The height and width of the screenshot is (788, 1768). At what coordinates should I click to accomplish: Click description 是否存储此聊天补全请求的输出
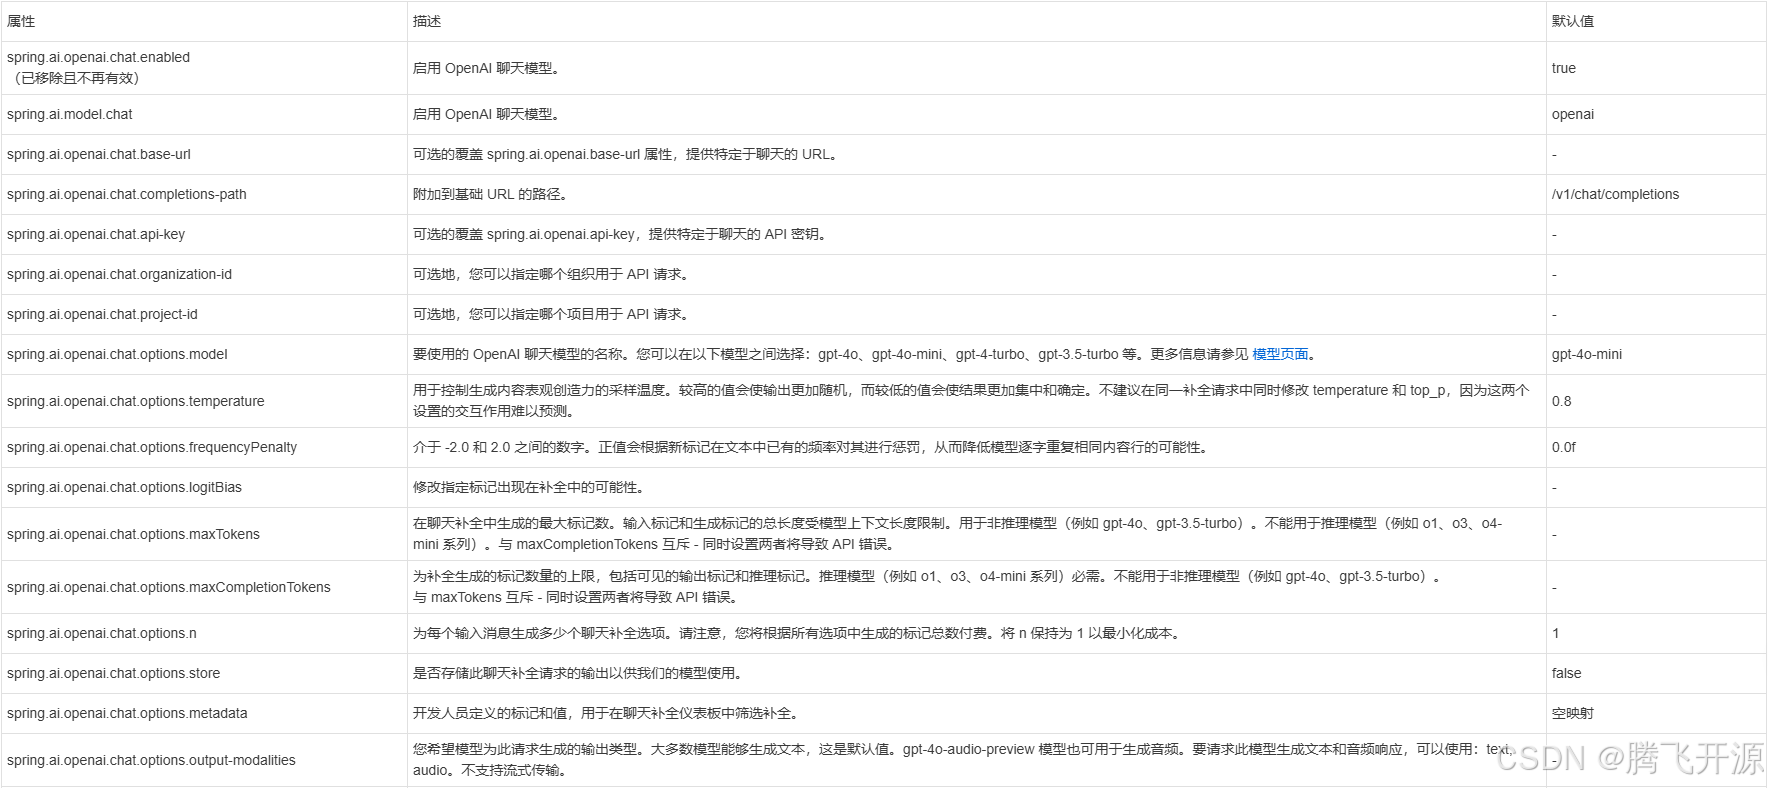click(x=578, y=673)
